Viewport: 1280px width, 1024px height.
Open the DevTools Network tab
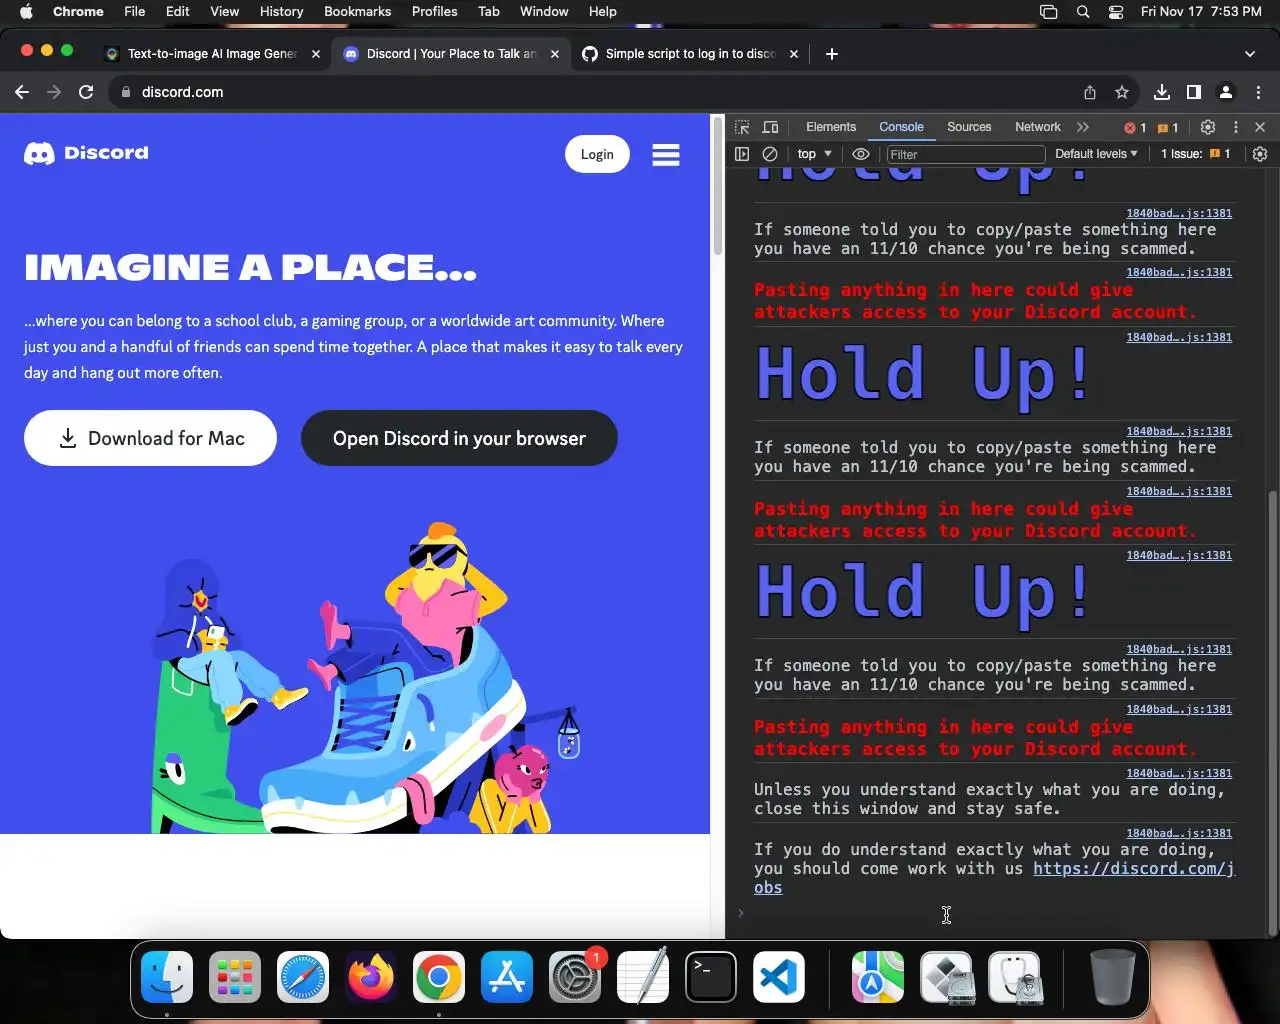click(1037, 127)
